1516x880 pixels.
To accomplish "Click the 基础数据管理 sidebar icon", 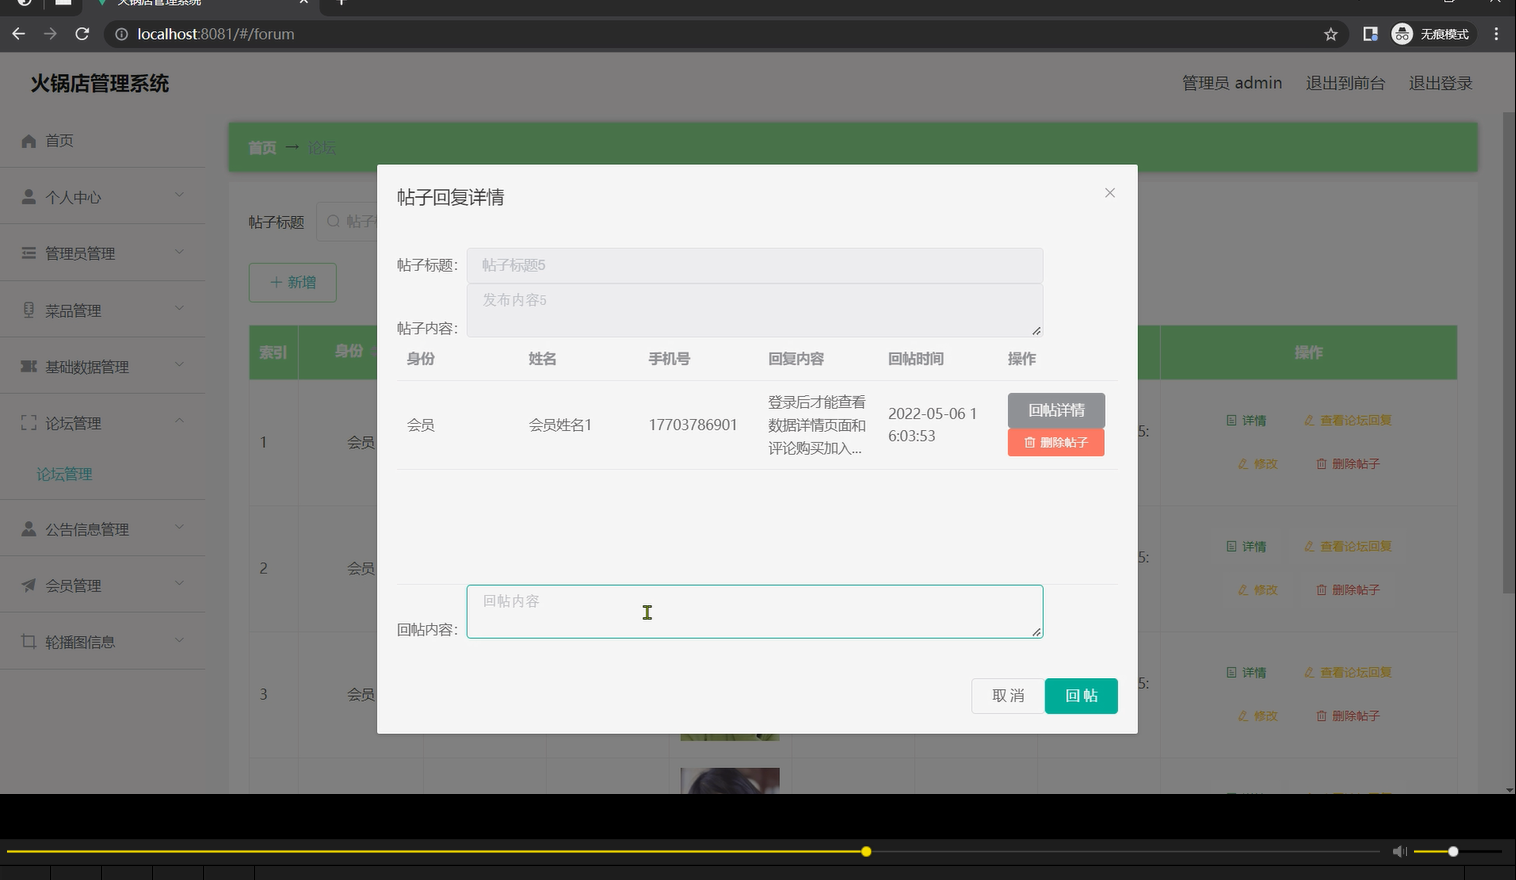I will 29,366.
